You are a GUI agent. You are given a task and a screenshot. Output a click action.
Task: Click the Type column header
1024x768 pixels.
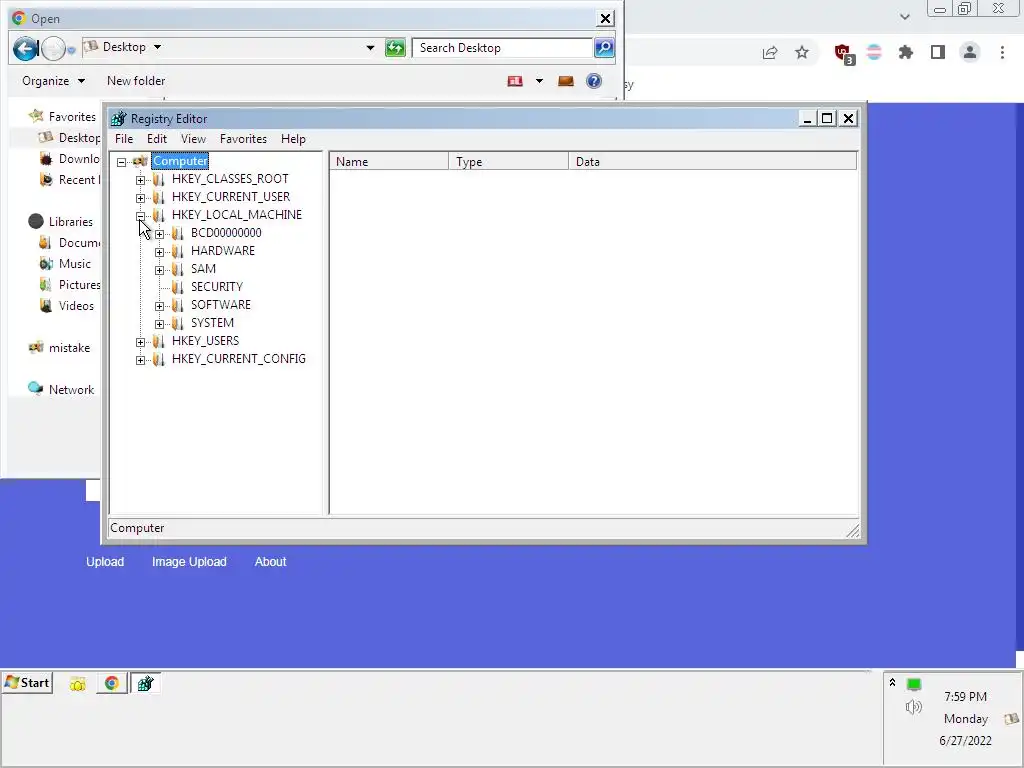point(509,162)
